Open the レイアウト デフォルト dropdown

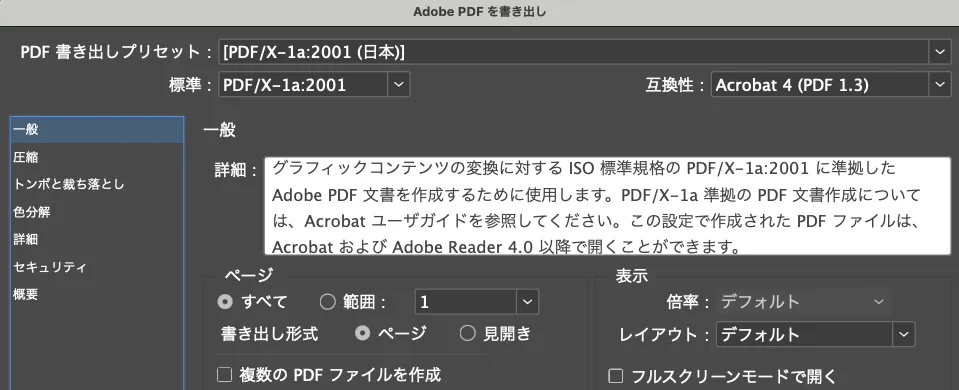[x=815, y=334]
